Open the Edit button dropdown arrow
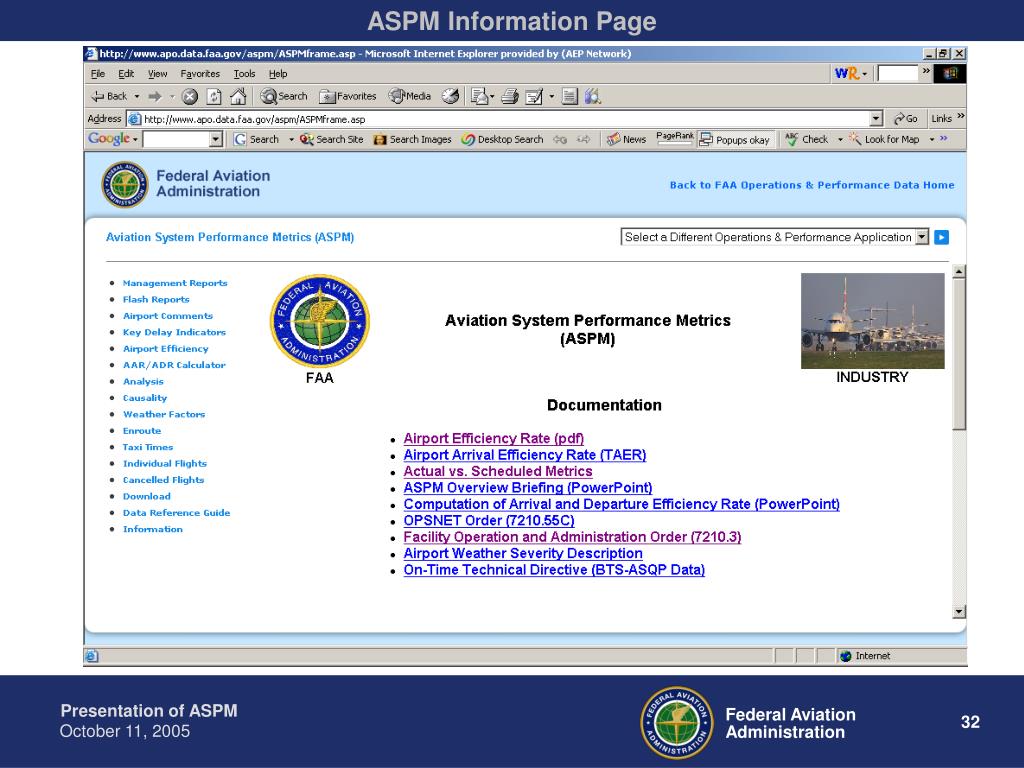The height and width of the screenshot is (768, 1024). (552, 97)
